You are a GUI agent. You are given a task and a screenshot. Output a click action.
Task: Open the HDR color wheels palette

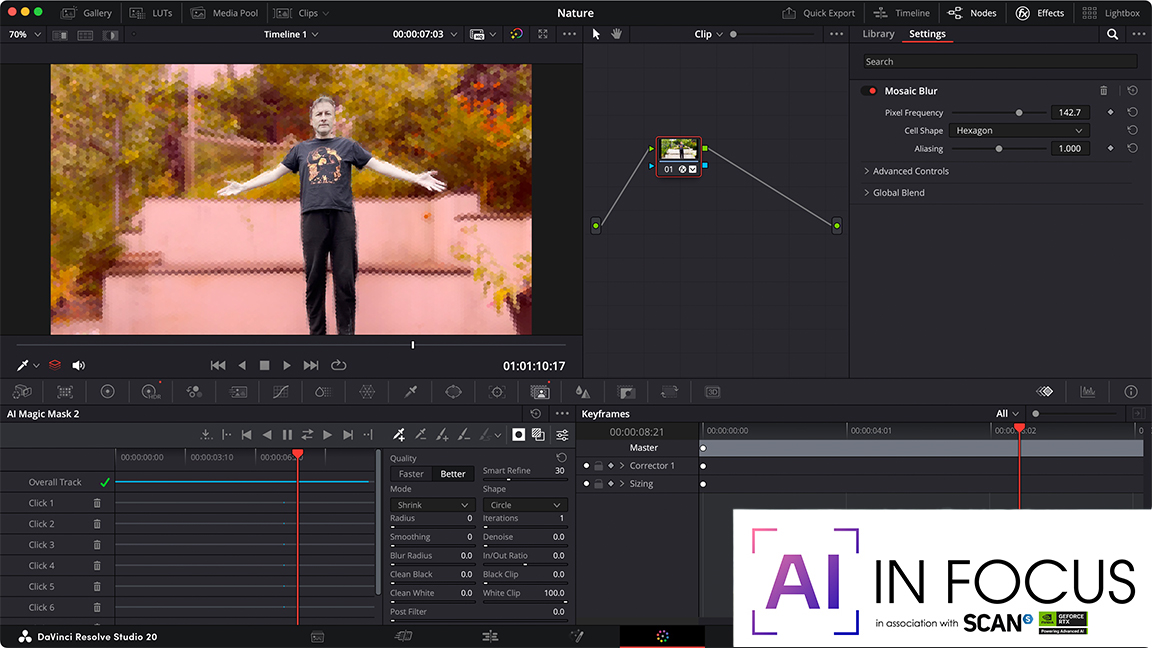click(x=151, y=392)
